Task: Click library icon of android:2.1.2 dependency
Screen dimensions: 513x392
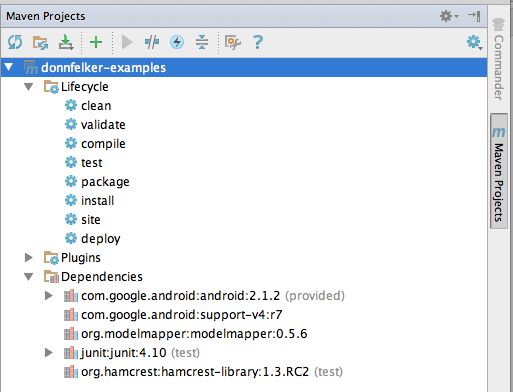Action: tap(71, 296)
